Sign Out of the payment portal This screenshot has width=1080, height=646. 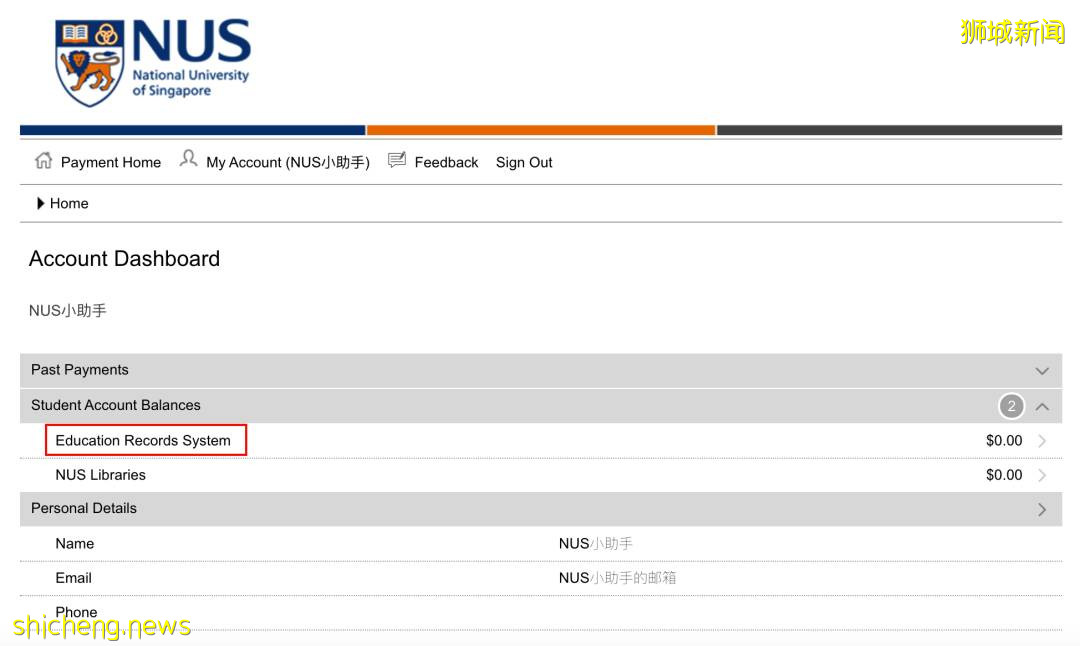click(524, 162)
